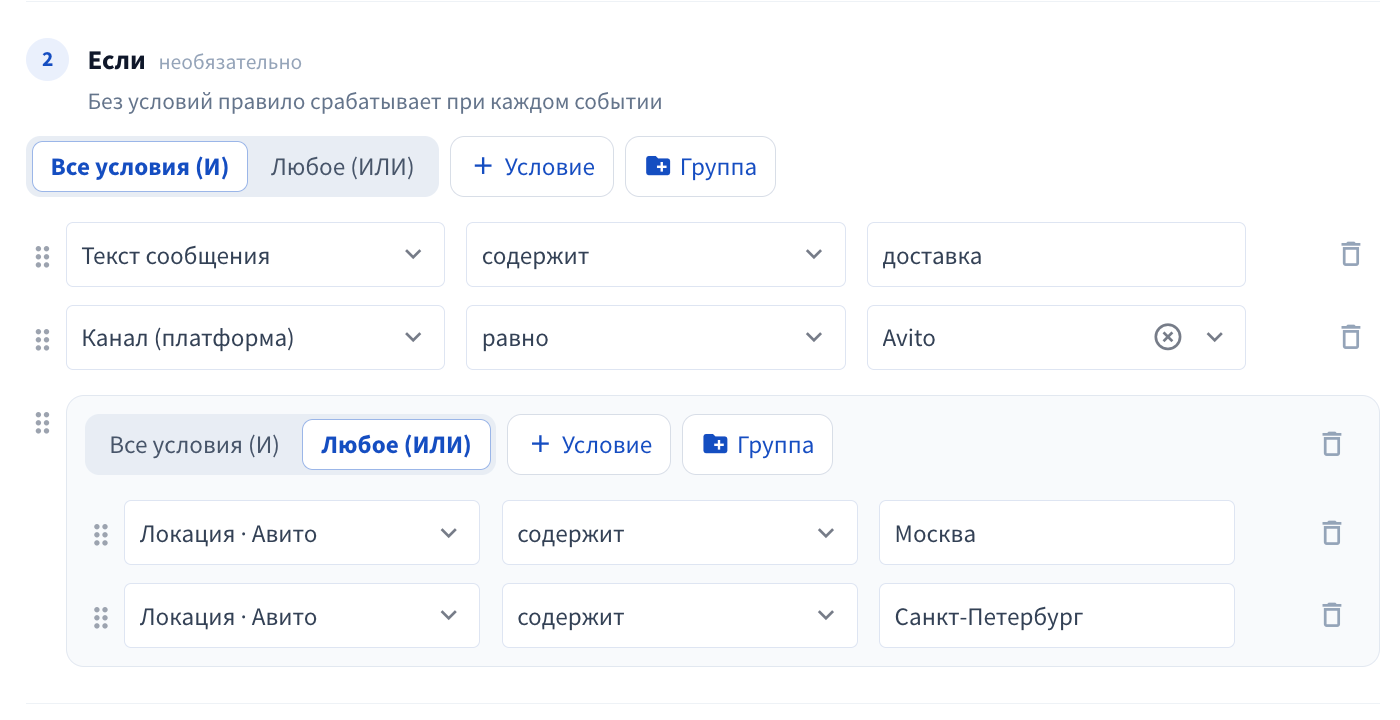Select nested group's 'Любое (ИЛИ)' option

point(396,444)
